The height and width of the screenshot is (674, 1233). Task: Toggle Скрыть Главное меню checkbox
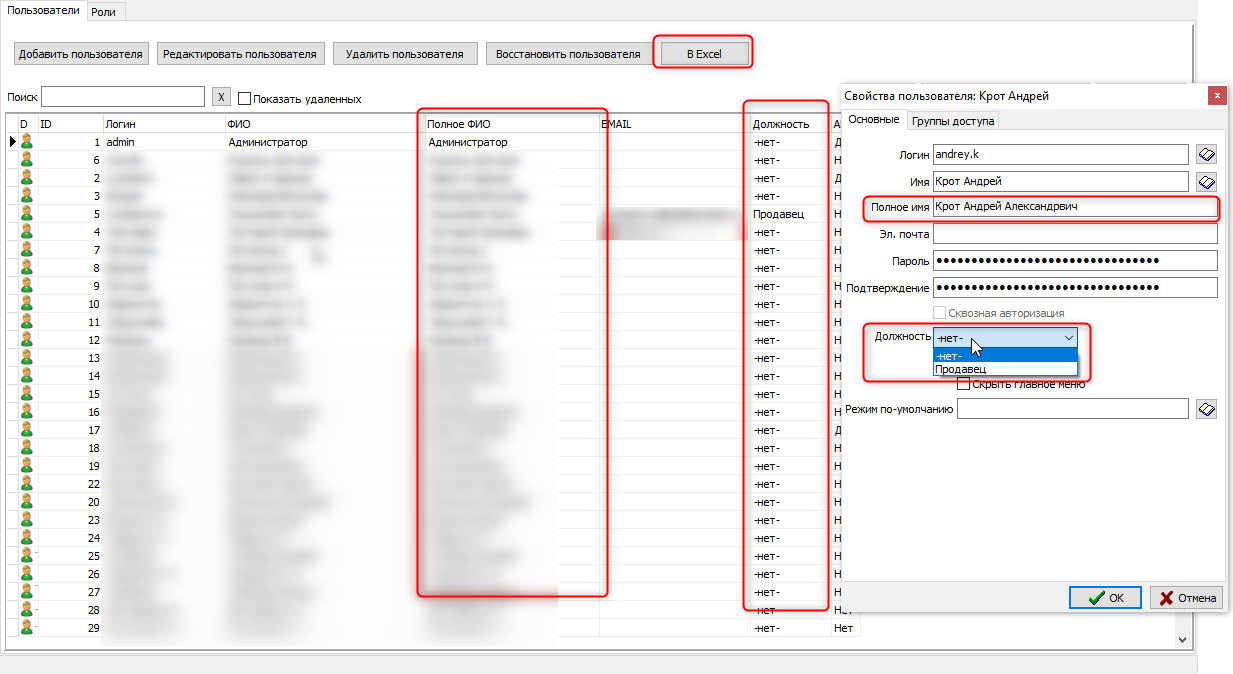click(964, 384)
